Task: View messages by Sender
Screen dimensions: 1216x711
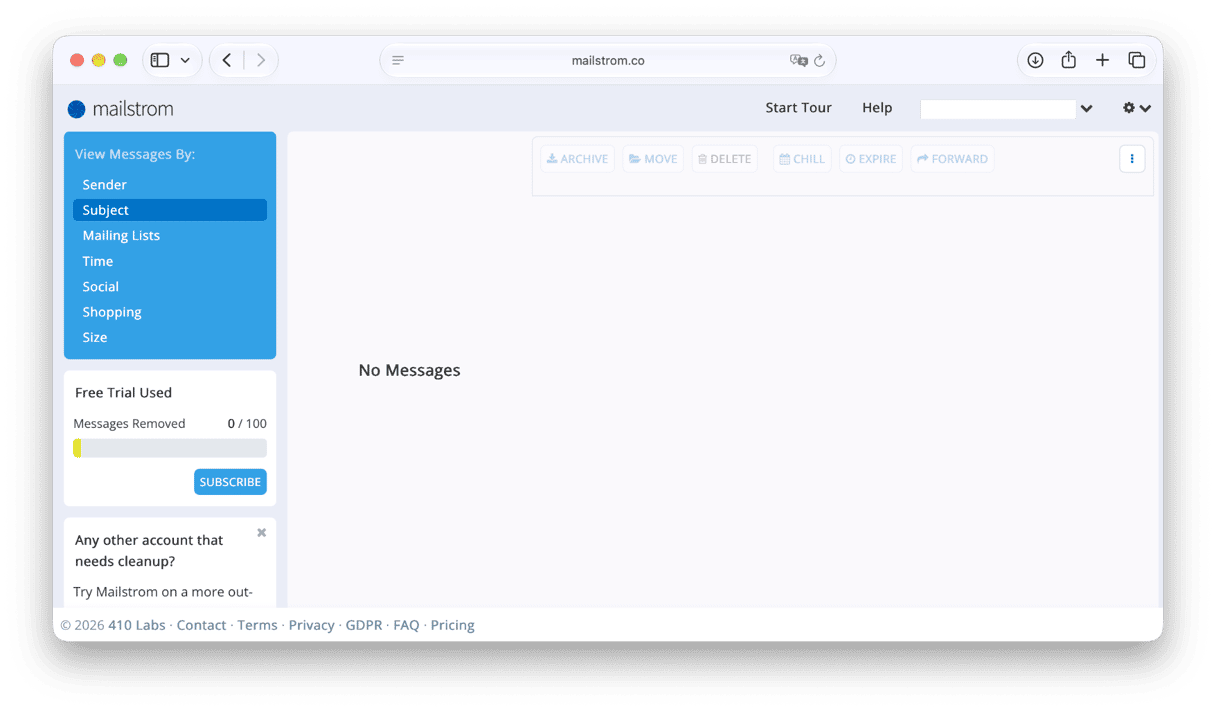Action: (x=170, y=185)
